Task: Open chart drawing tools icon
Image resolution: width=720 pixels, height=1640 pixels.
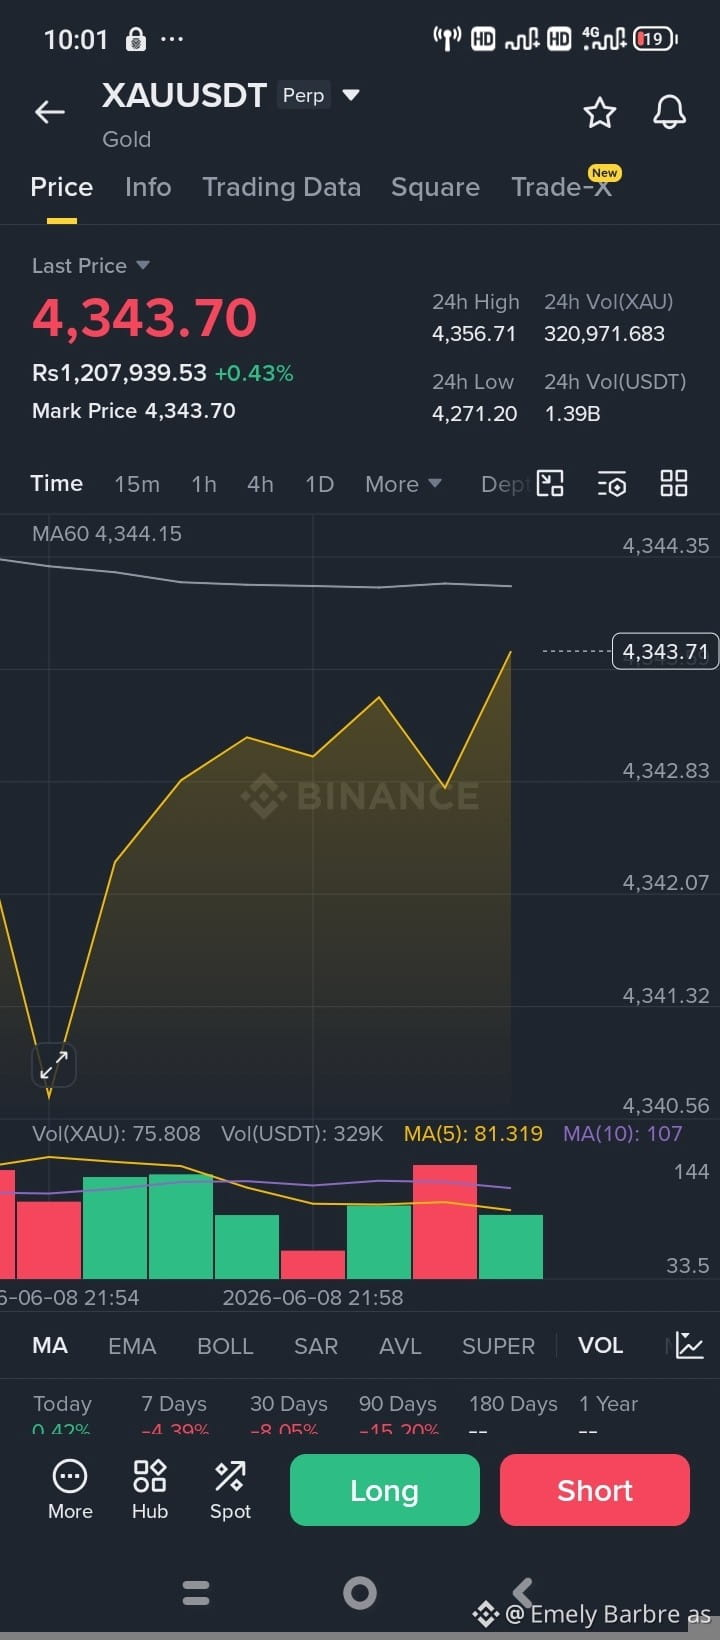Action: tap(550, 484)
